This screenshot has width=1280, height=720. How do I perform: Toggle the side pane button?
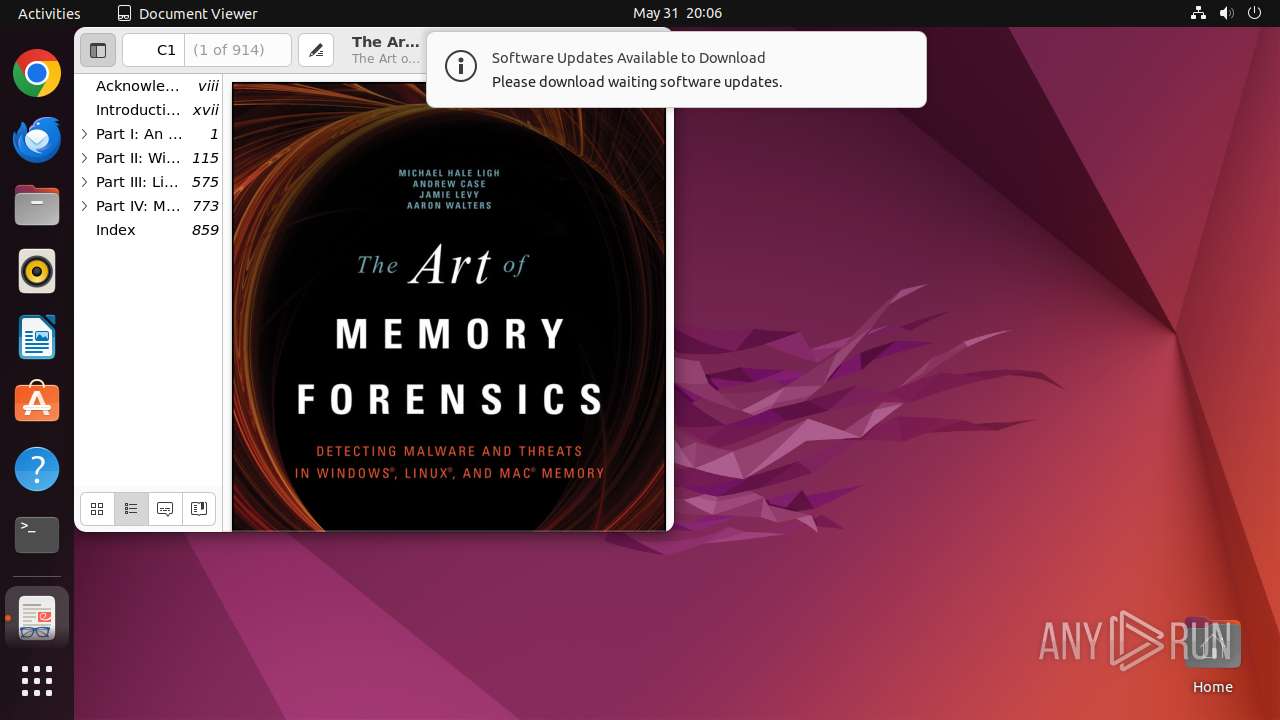(98, 50)
